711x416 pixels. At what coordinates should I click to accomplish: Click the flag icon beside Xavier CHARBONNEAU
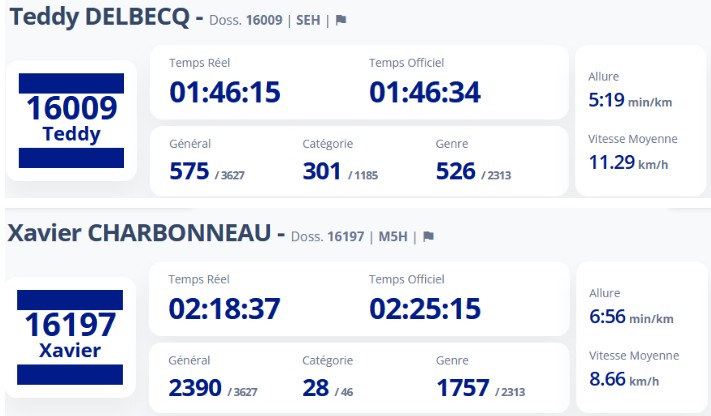click(428, 237)
